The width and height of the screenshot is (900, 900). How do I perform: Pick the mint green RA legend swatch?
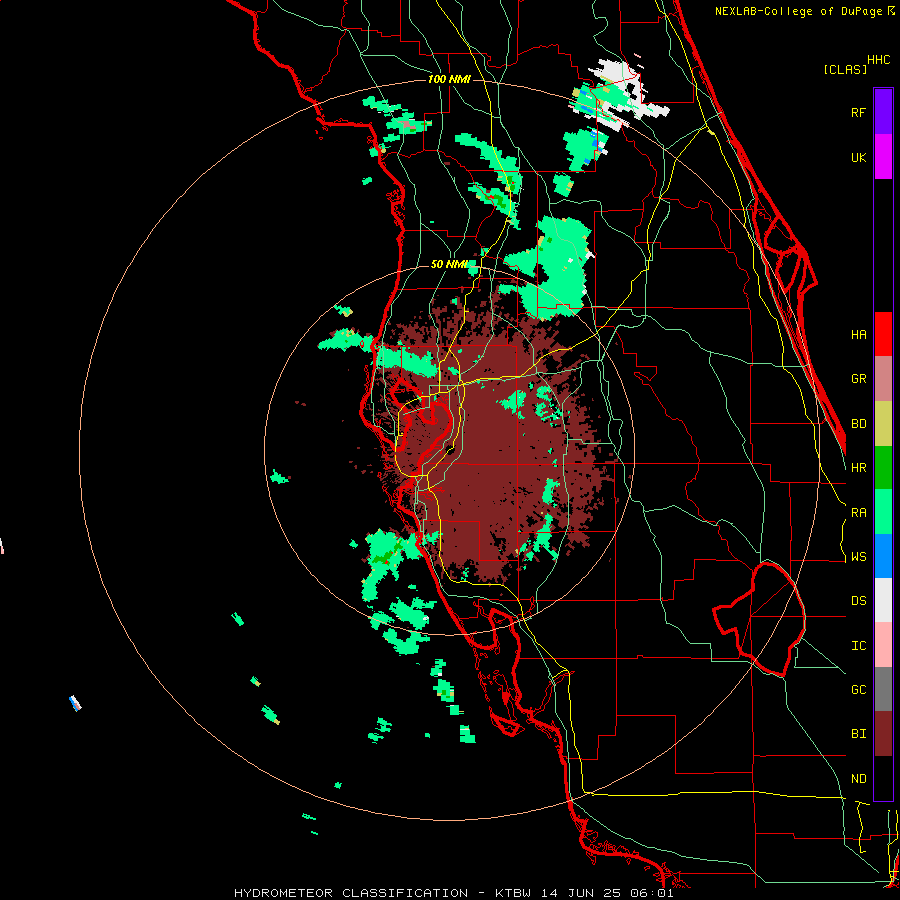[883, 512]
